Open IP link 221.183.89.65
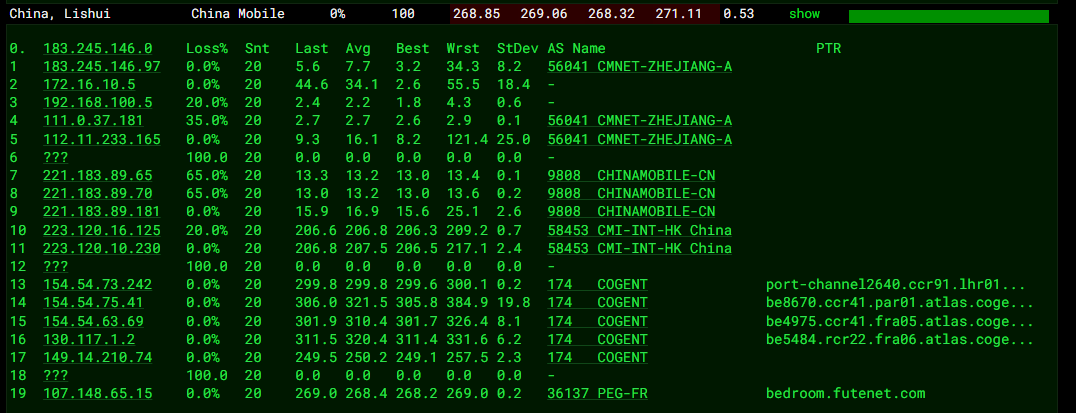The height and width of the screenshot is (413, 1076). (x=97, y=176)
